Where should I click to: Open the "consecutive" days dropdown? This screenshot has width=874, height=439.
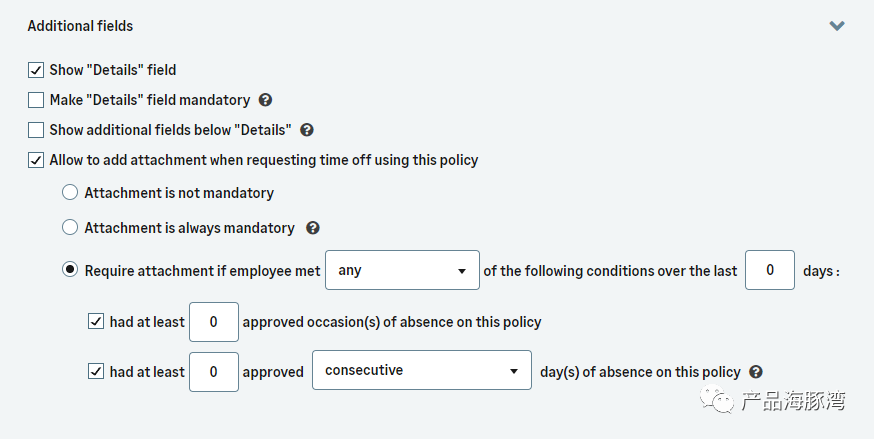coord(421,371)
